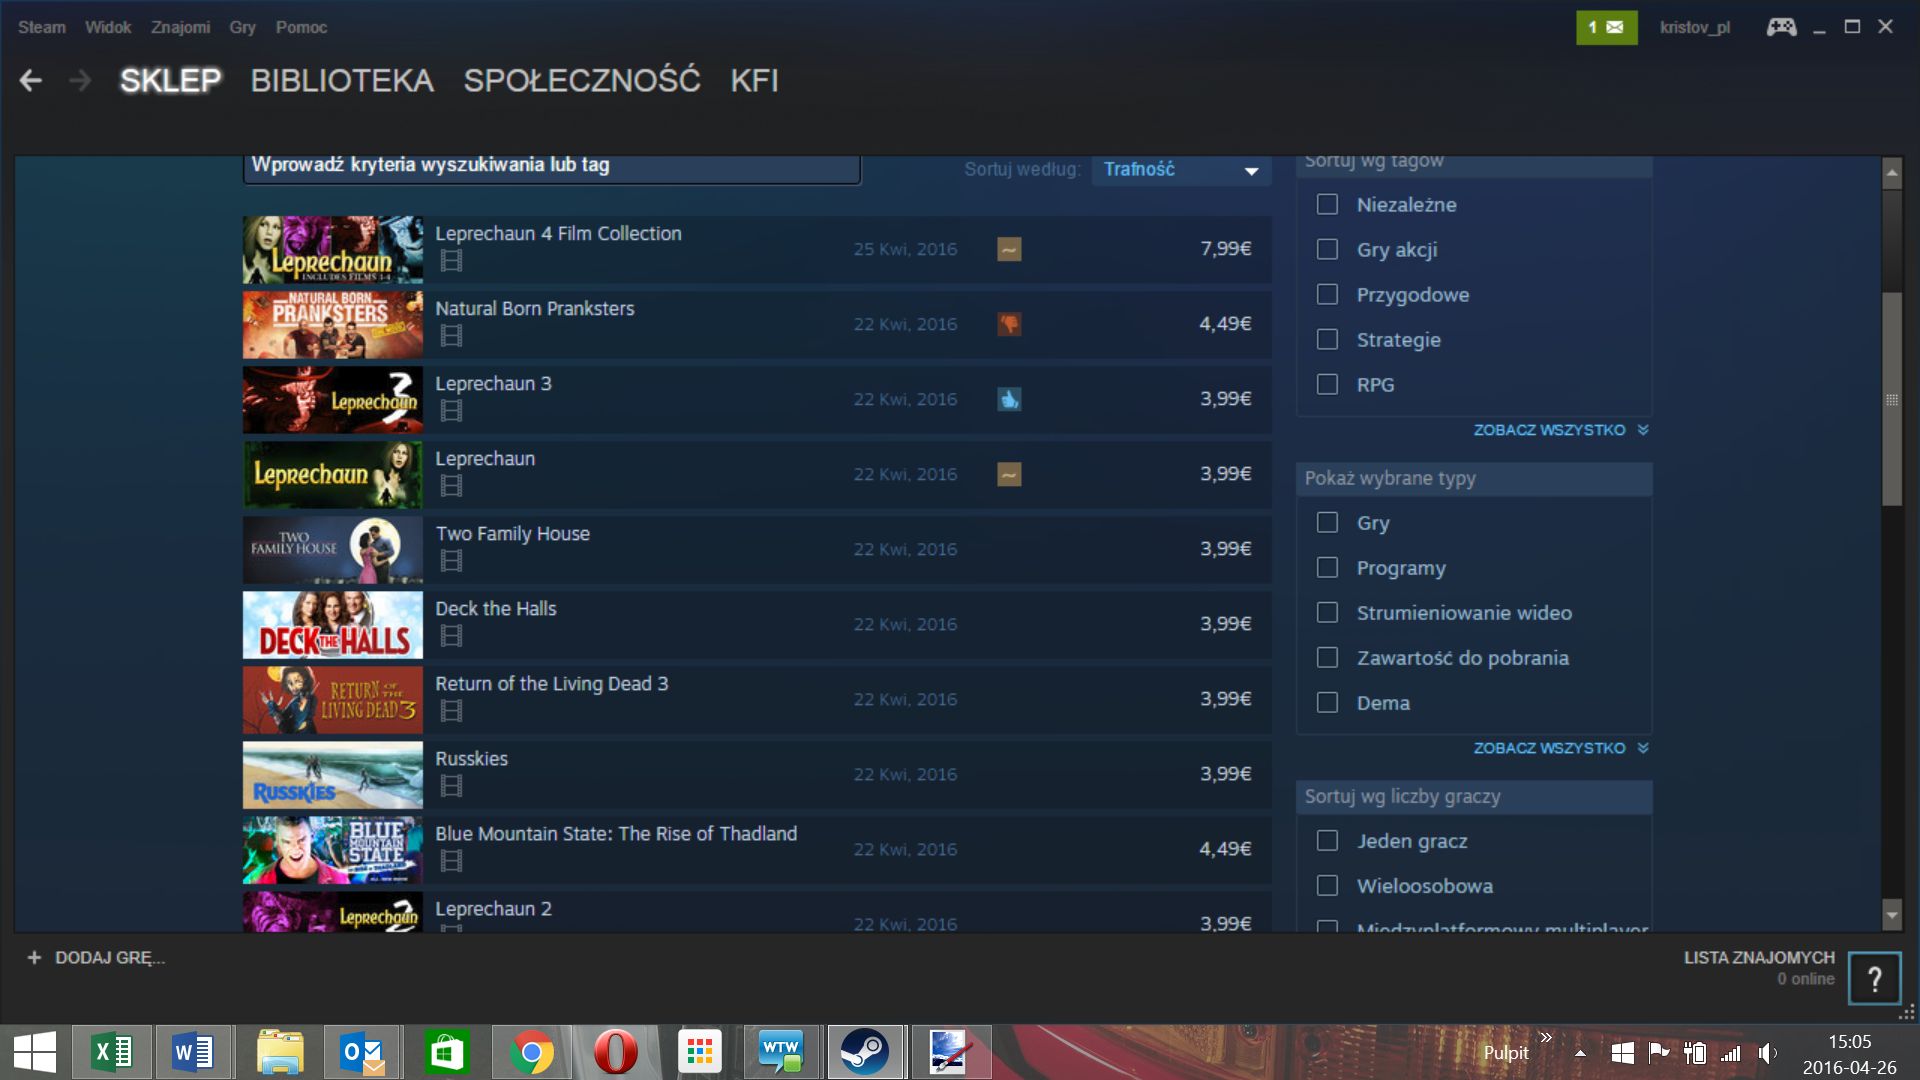Screen dimensions: 1920x1080
Task: Open Chrome from the taskbar
Action: tap(531, 1052)
